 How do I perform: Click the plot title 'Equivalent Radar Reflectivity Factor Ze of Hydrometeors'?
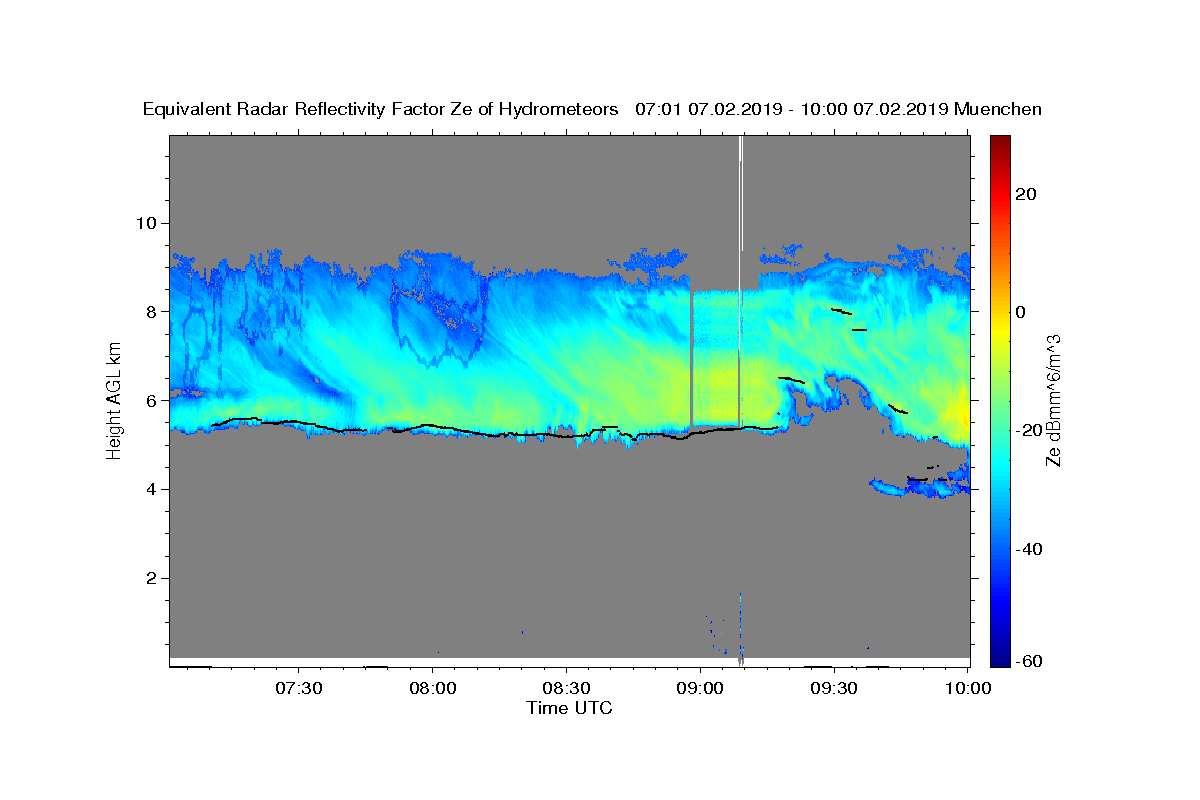[x=380, y=110]
